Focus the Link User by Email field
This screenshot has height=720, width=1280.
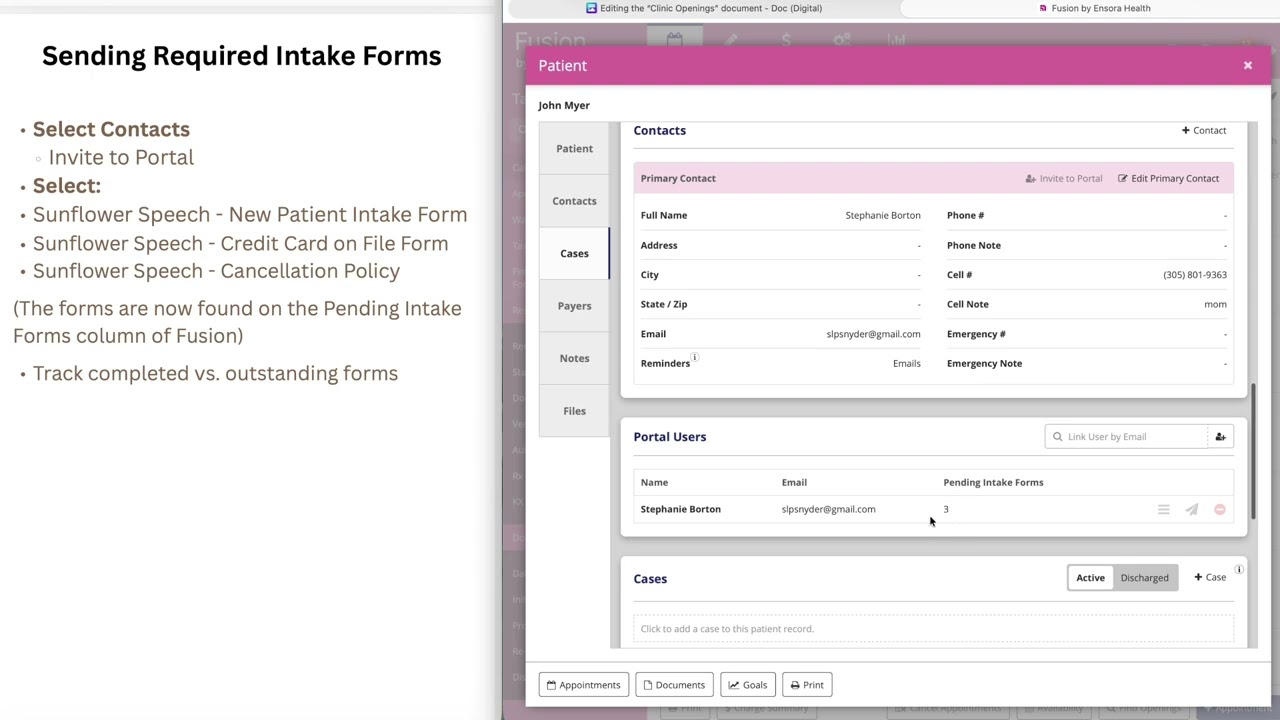[1127, 437]
